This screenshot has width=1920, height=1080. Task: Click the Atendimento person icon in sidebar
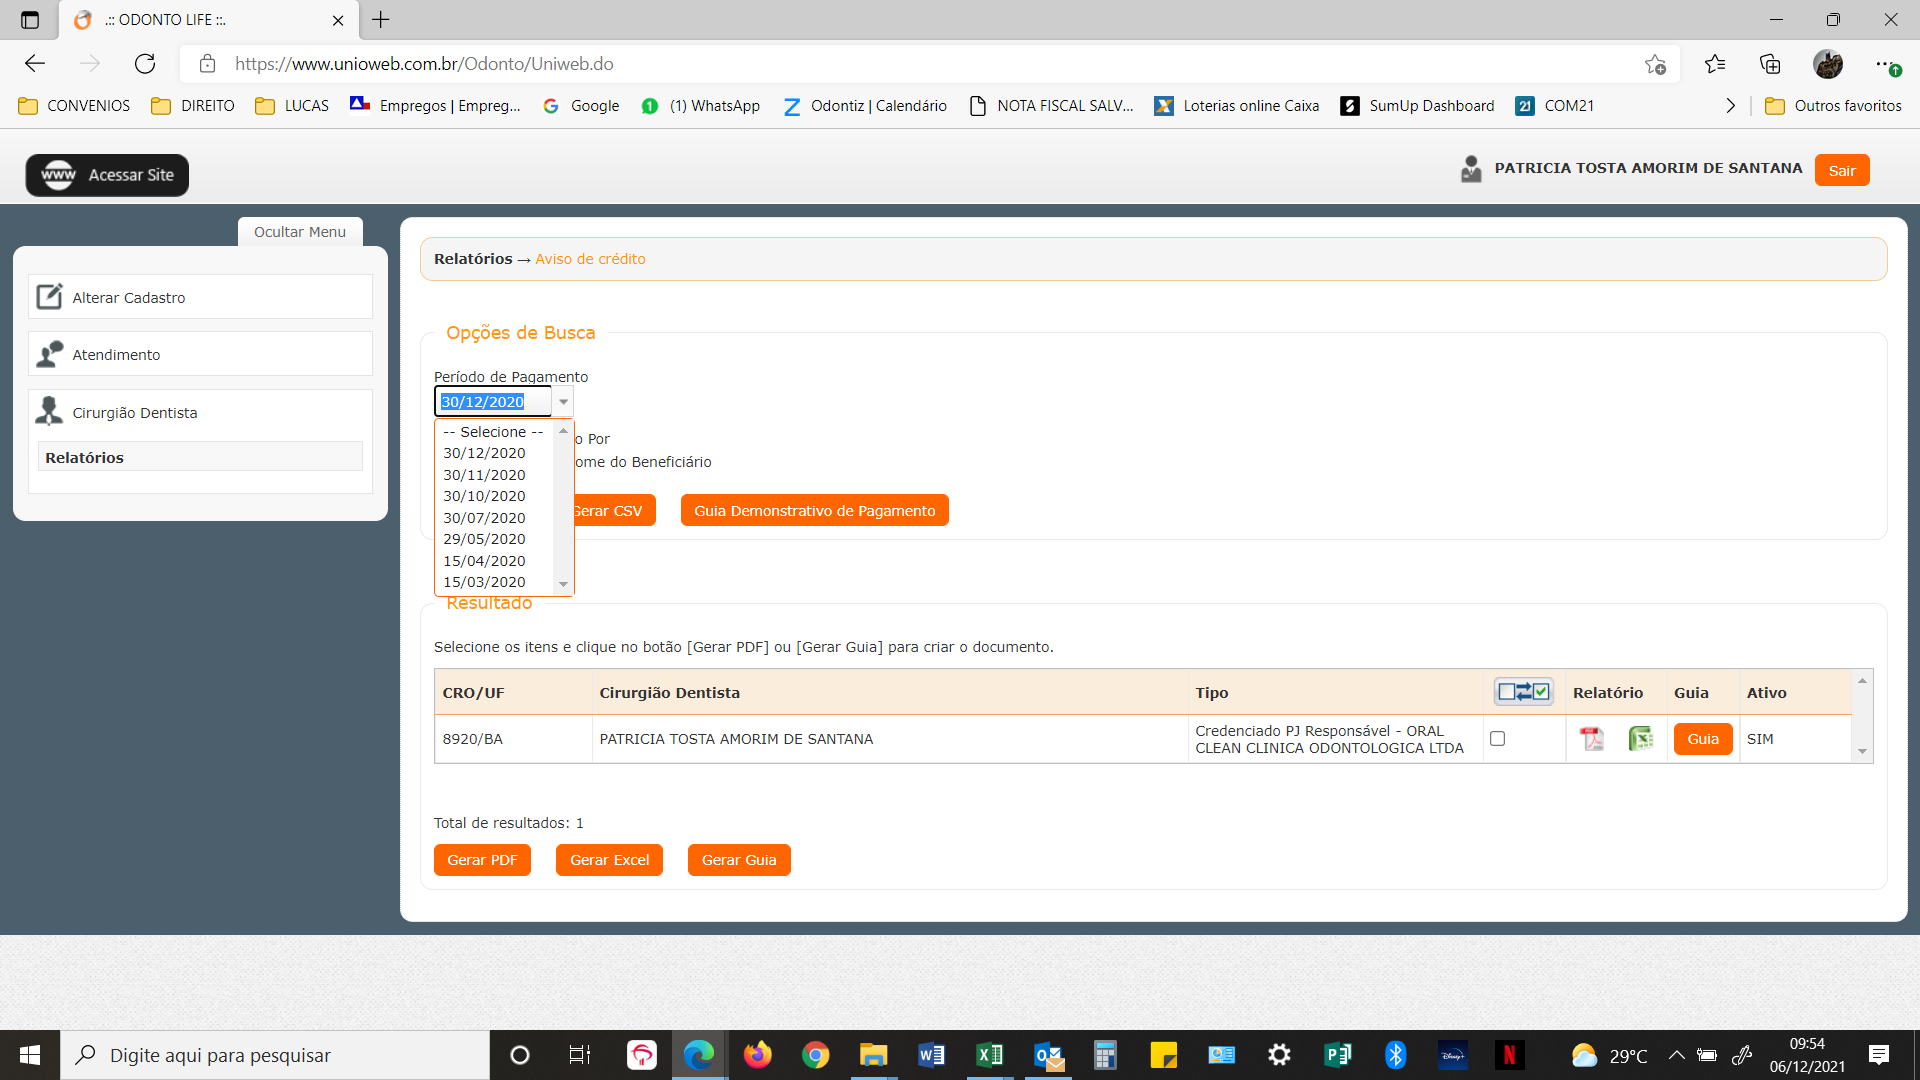(x=49, y=354)
